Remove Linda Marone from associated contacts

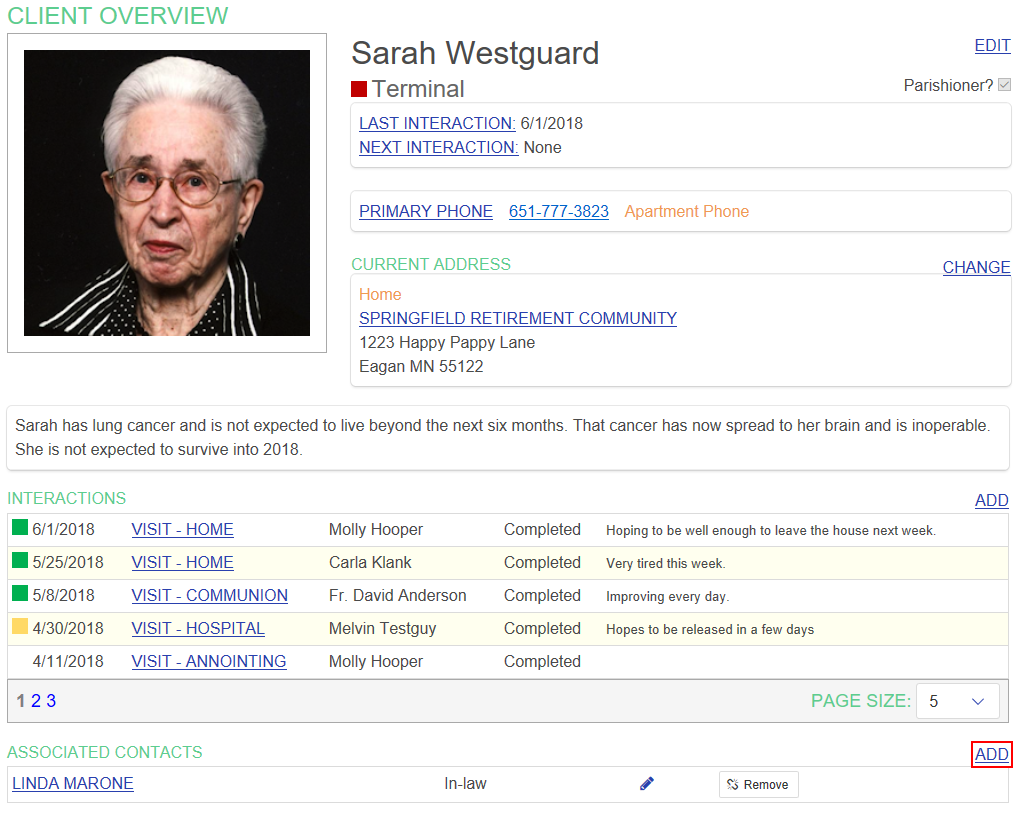(758, 784)
